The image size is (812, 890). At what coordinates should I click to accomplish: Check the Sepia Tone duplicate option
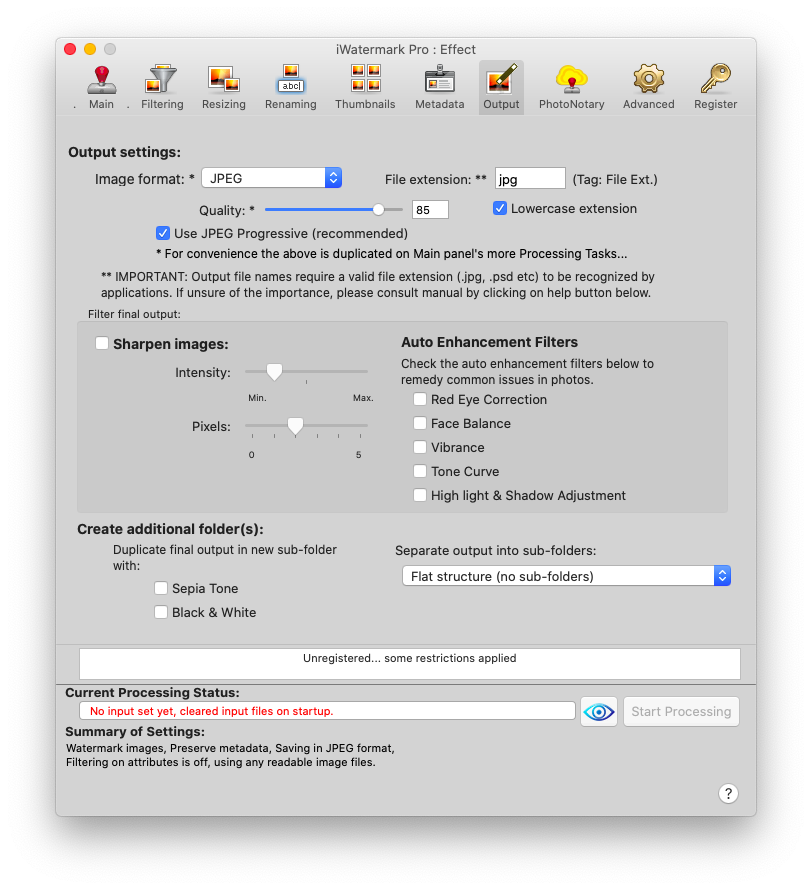[x=161, y=588]
